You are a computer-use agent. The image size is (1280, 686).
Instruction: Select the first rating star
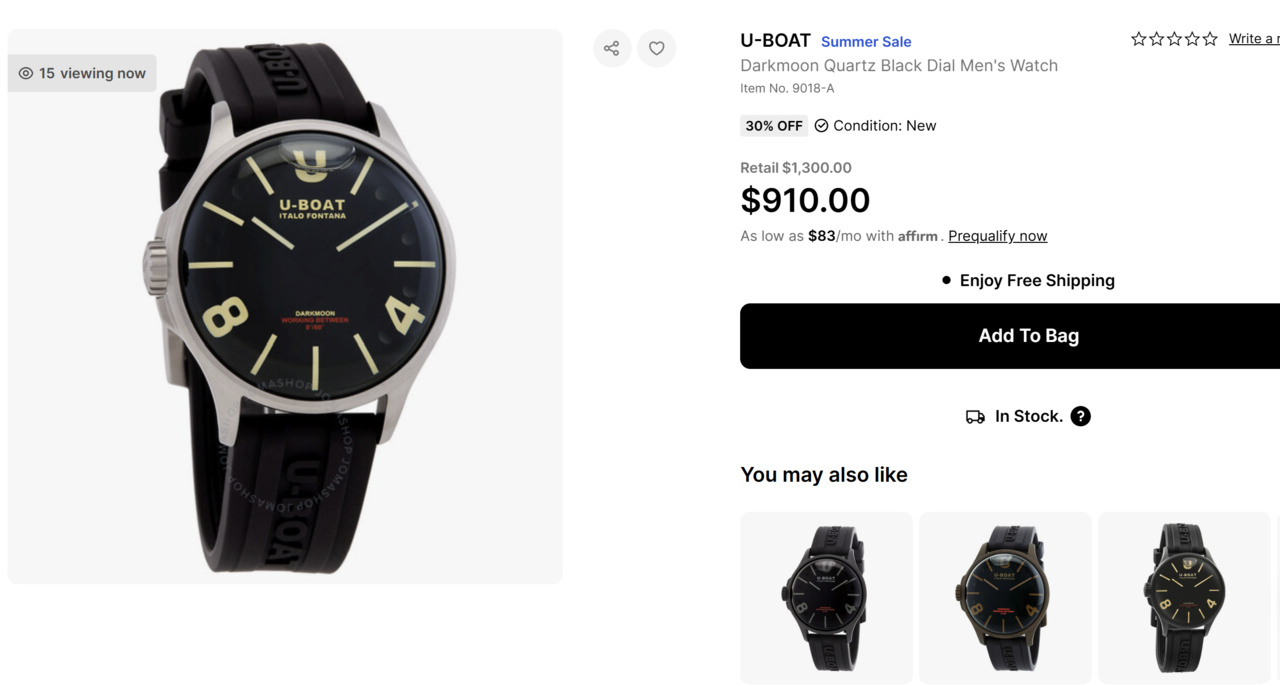pos(1139,39)
